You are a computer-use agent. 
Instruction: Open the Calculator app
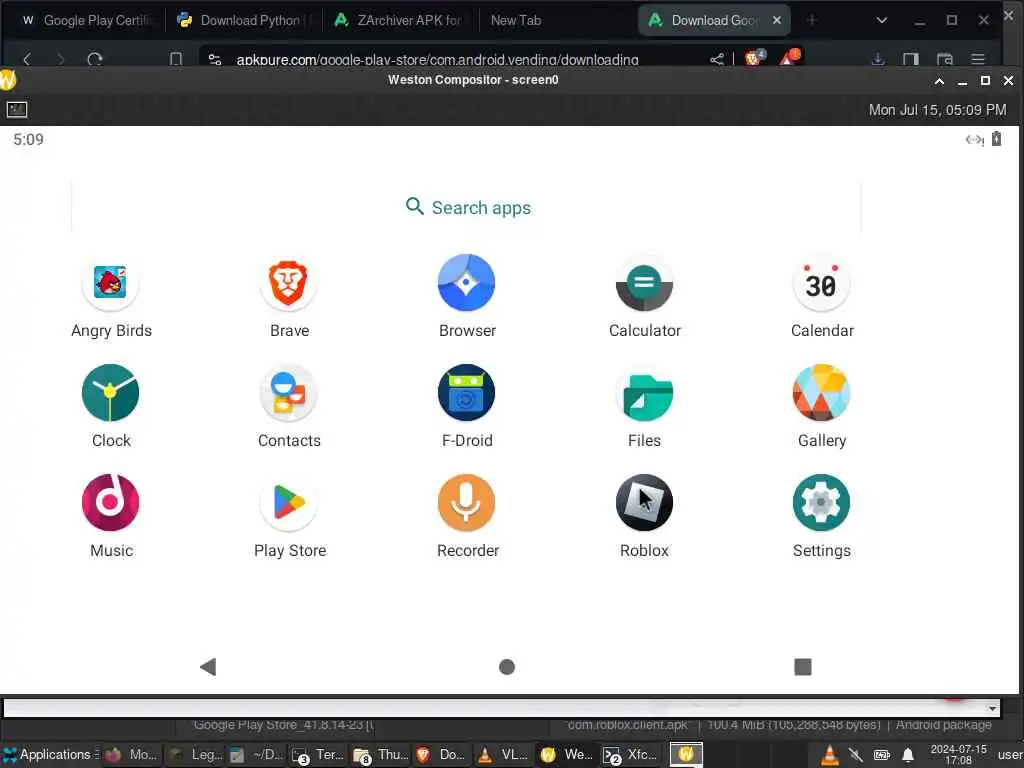644,283
